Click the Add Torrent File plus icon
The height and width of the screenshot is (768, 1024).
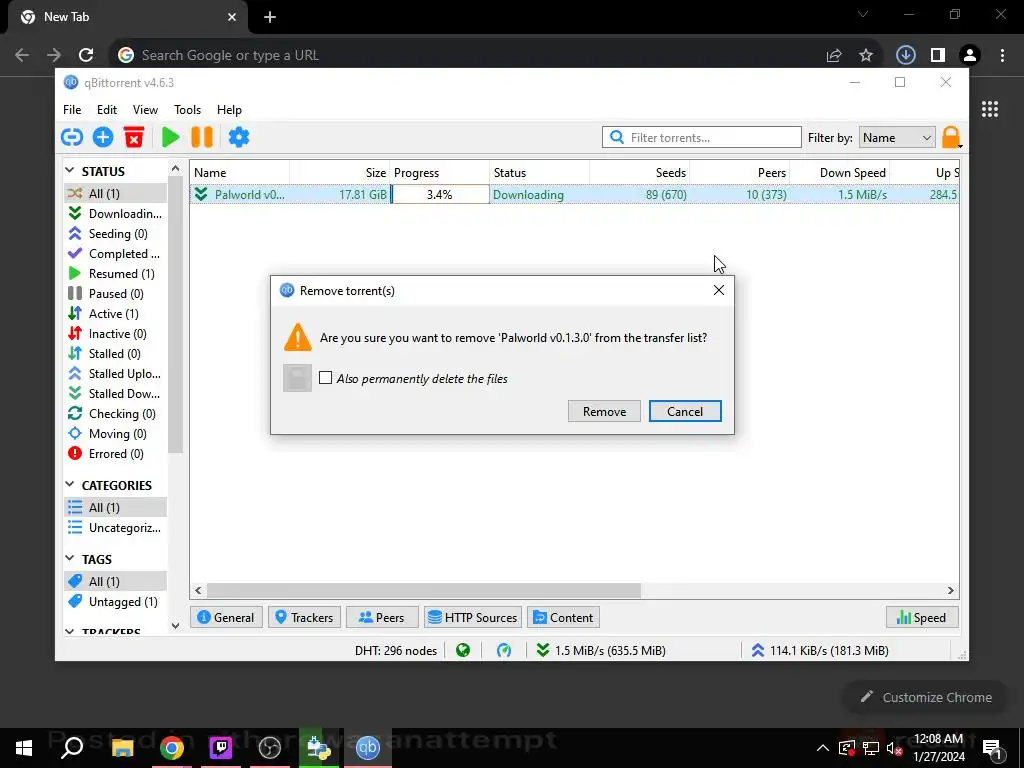point(103,137)
